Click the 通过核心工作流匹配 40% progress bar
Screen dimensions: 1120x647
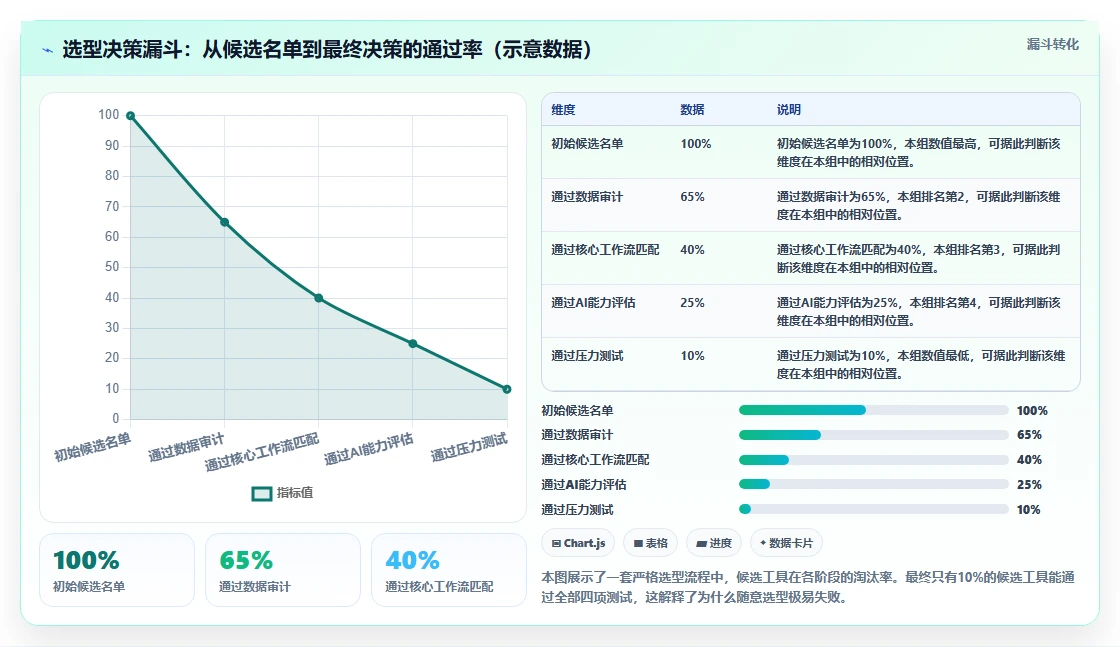[874, 460]
